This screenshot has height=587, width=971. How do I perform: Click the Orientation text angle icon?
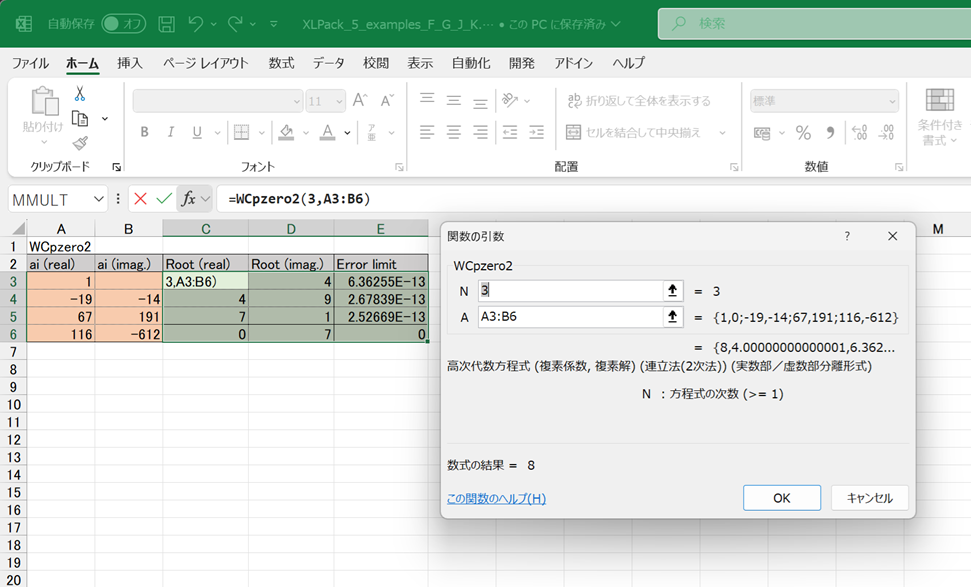[510, 100]
